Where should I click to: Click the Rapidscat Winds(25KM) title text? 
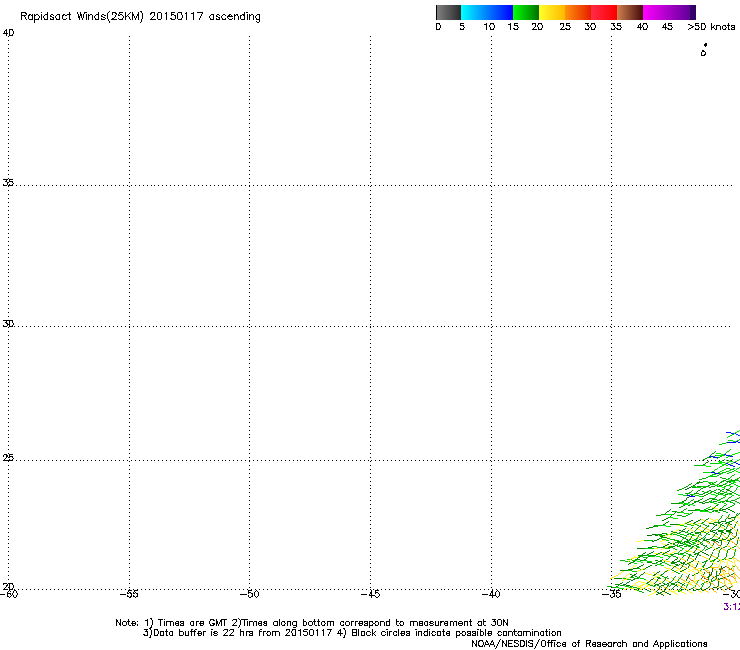(x=82, y=17)
